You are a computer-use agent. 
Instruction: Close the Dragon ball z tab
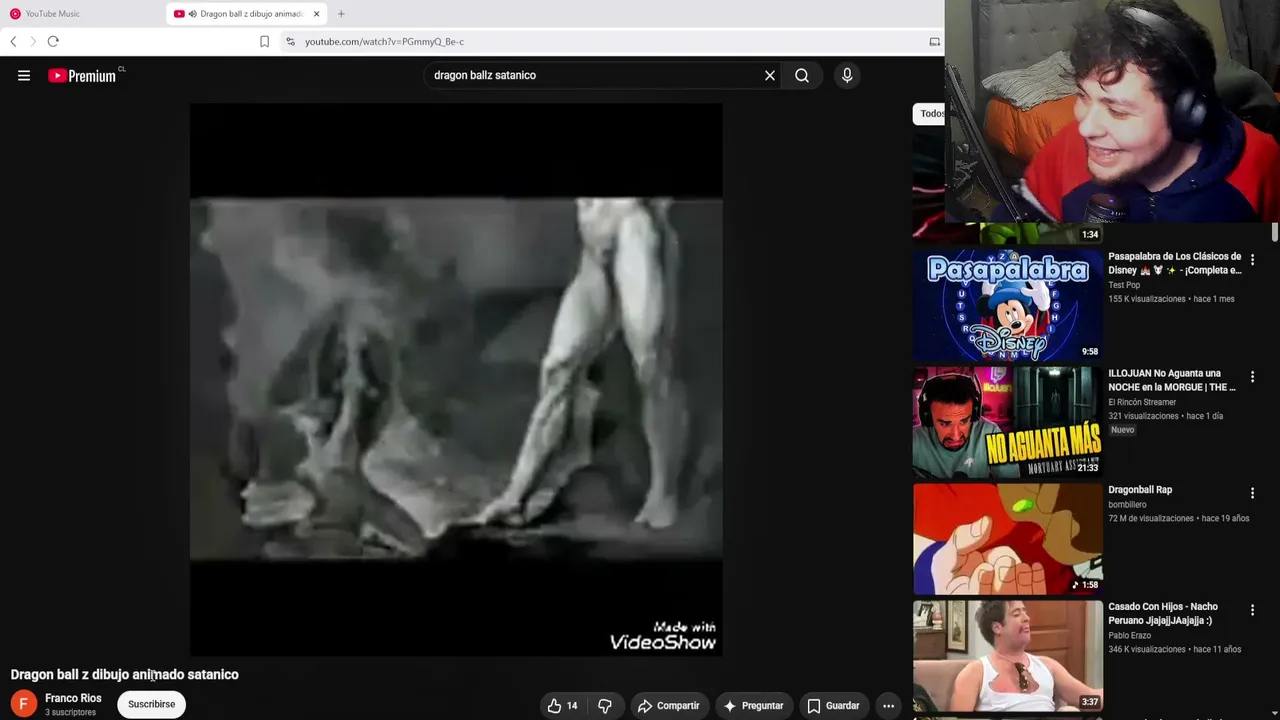tap(316, 14)
